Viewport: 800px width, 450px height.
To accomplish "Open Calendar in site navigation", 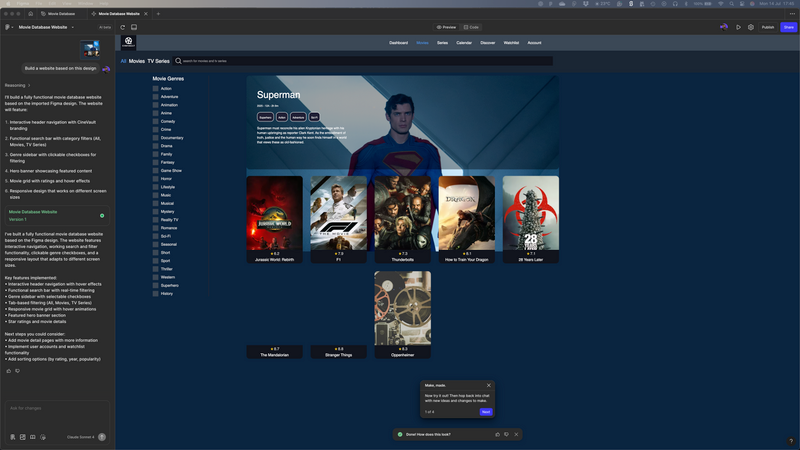I will (x=464, y=43).
